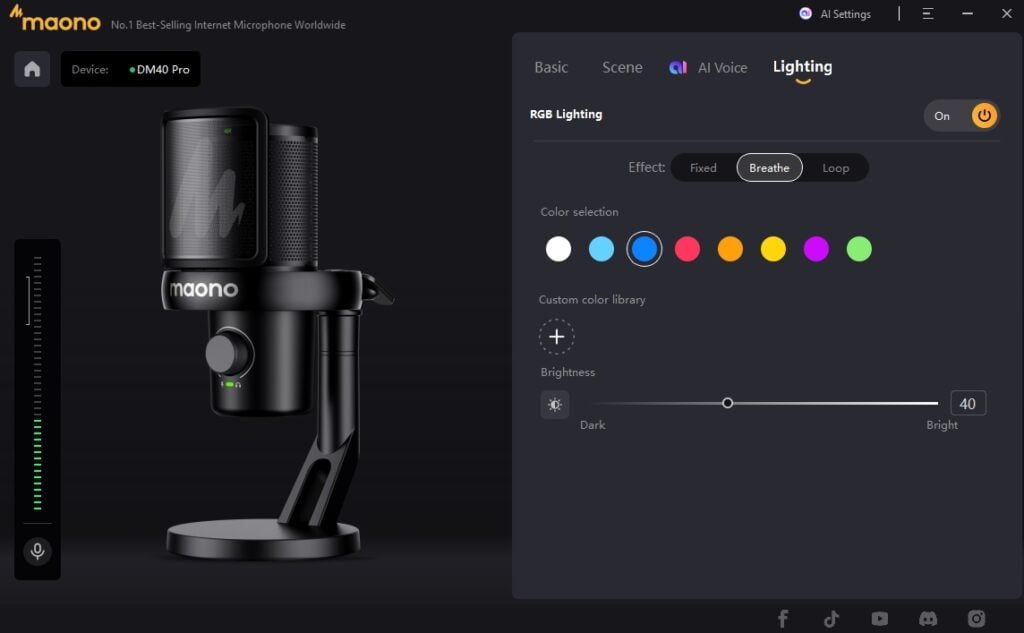Mute the microphone with the mic icon
Screen dimensions: 1024x633
click(x=37, y=551)
